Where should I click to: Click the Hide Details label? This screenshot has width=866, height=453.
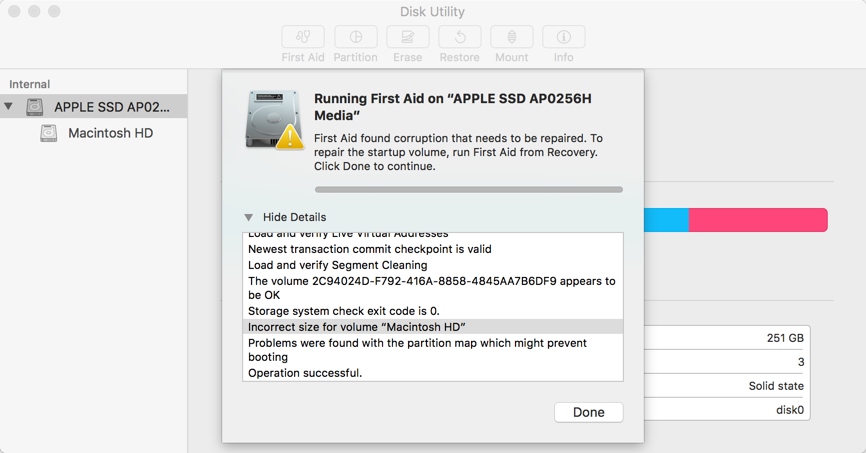point(294,217)
